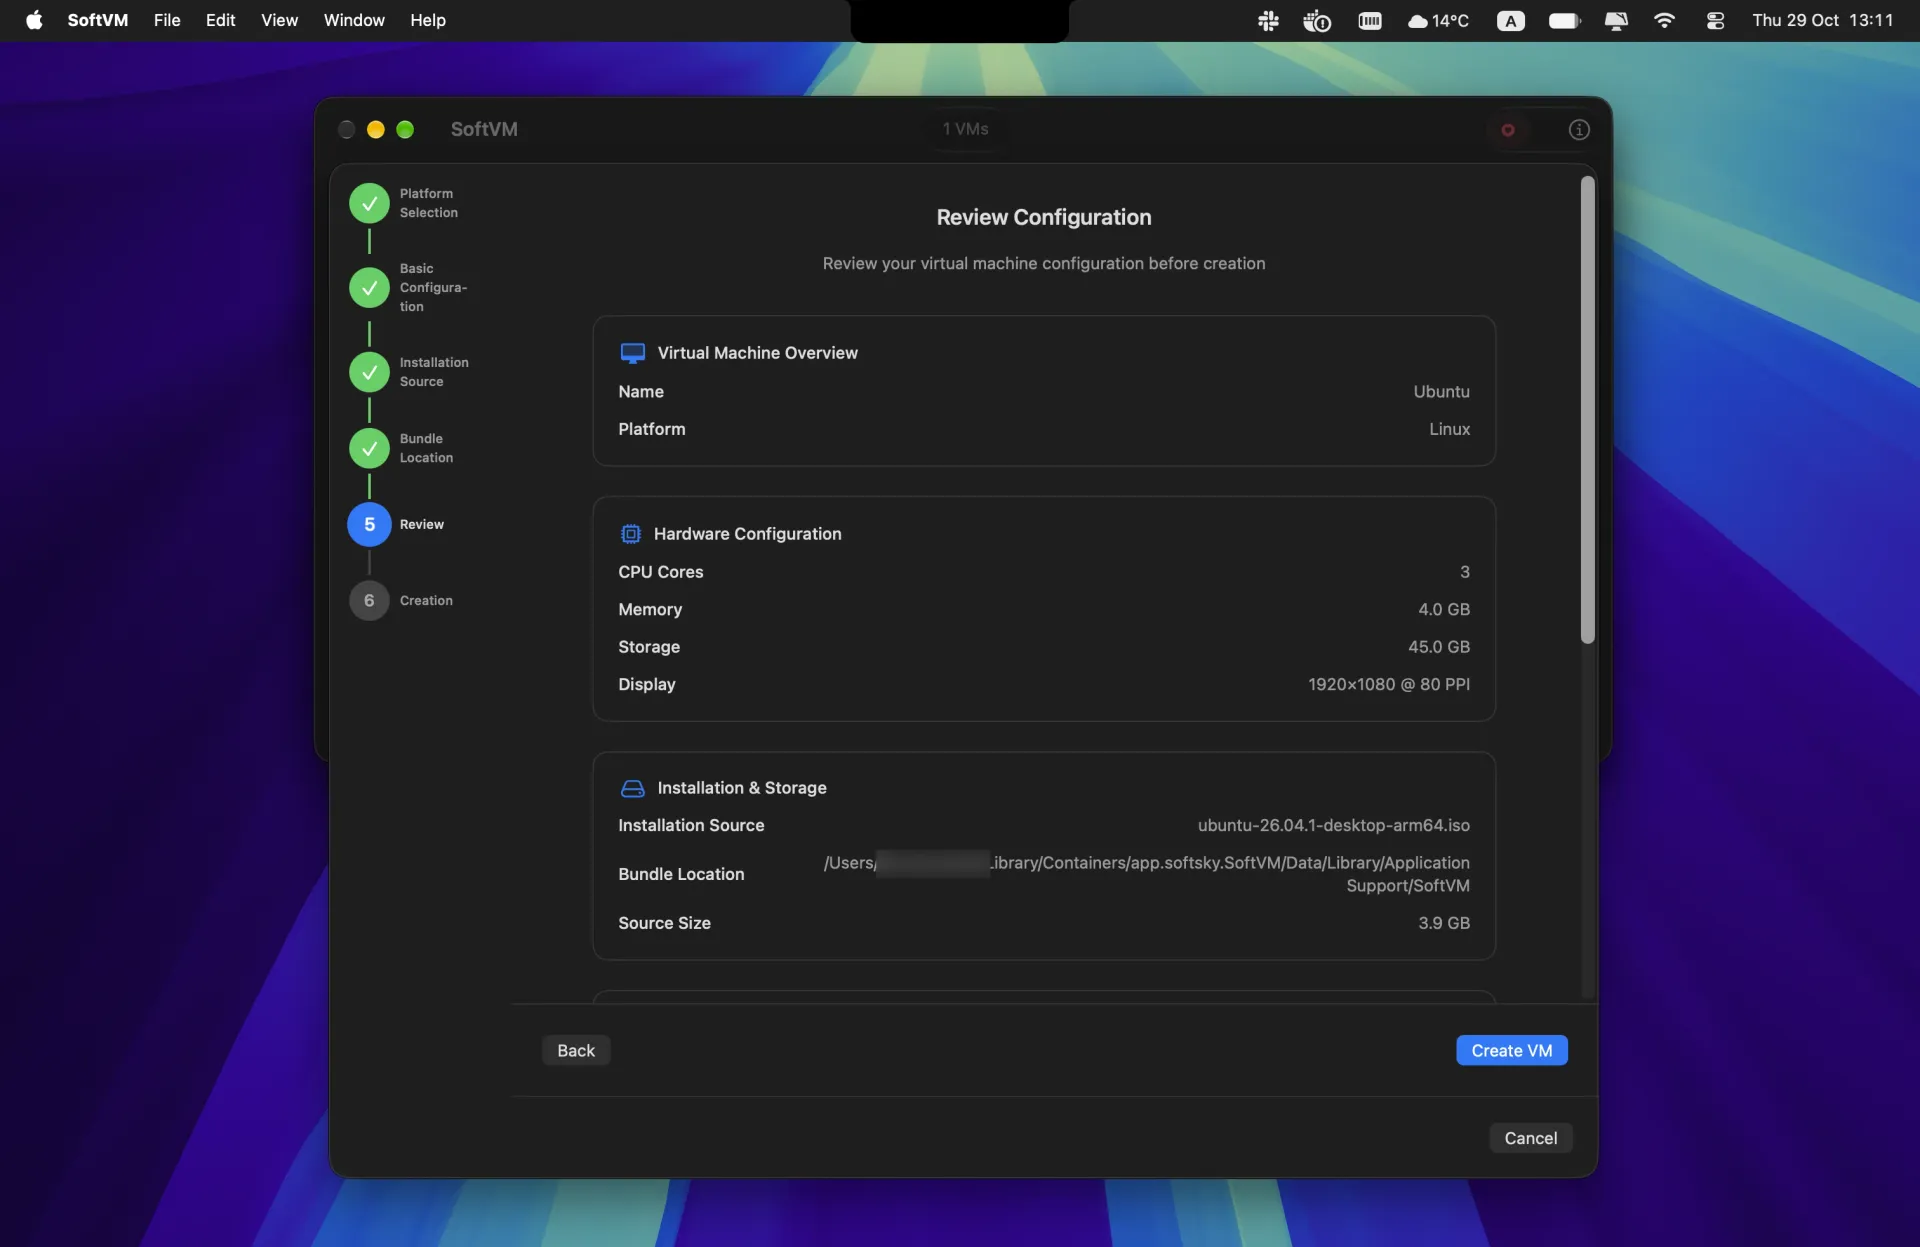Image resolution: width=1920 pixels, height=1247 pixels.
Task: Click the Create VM button
Action: (1511, 1050)
